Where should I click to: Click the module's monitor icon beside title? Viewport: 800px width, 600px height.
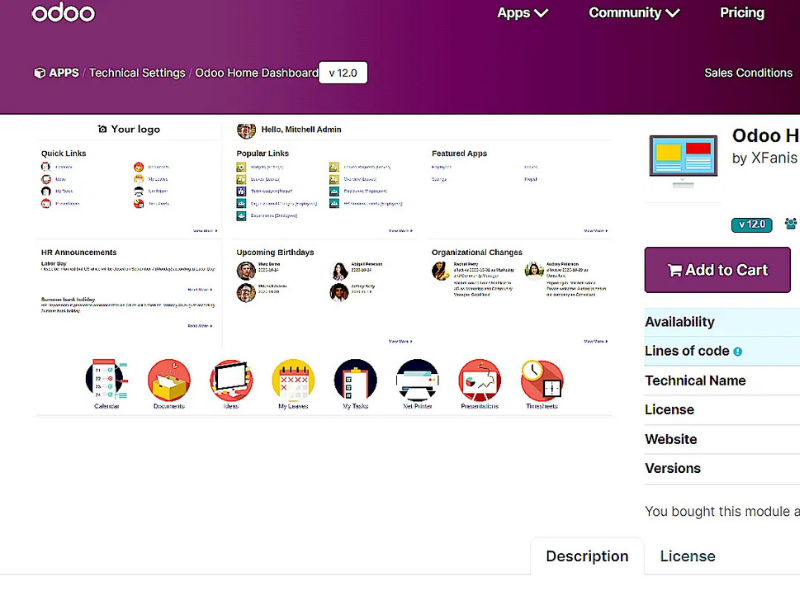(683, 160)
